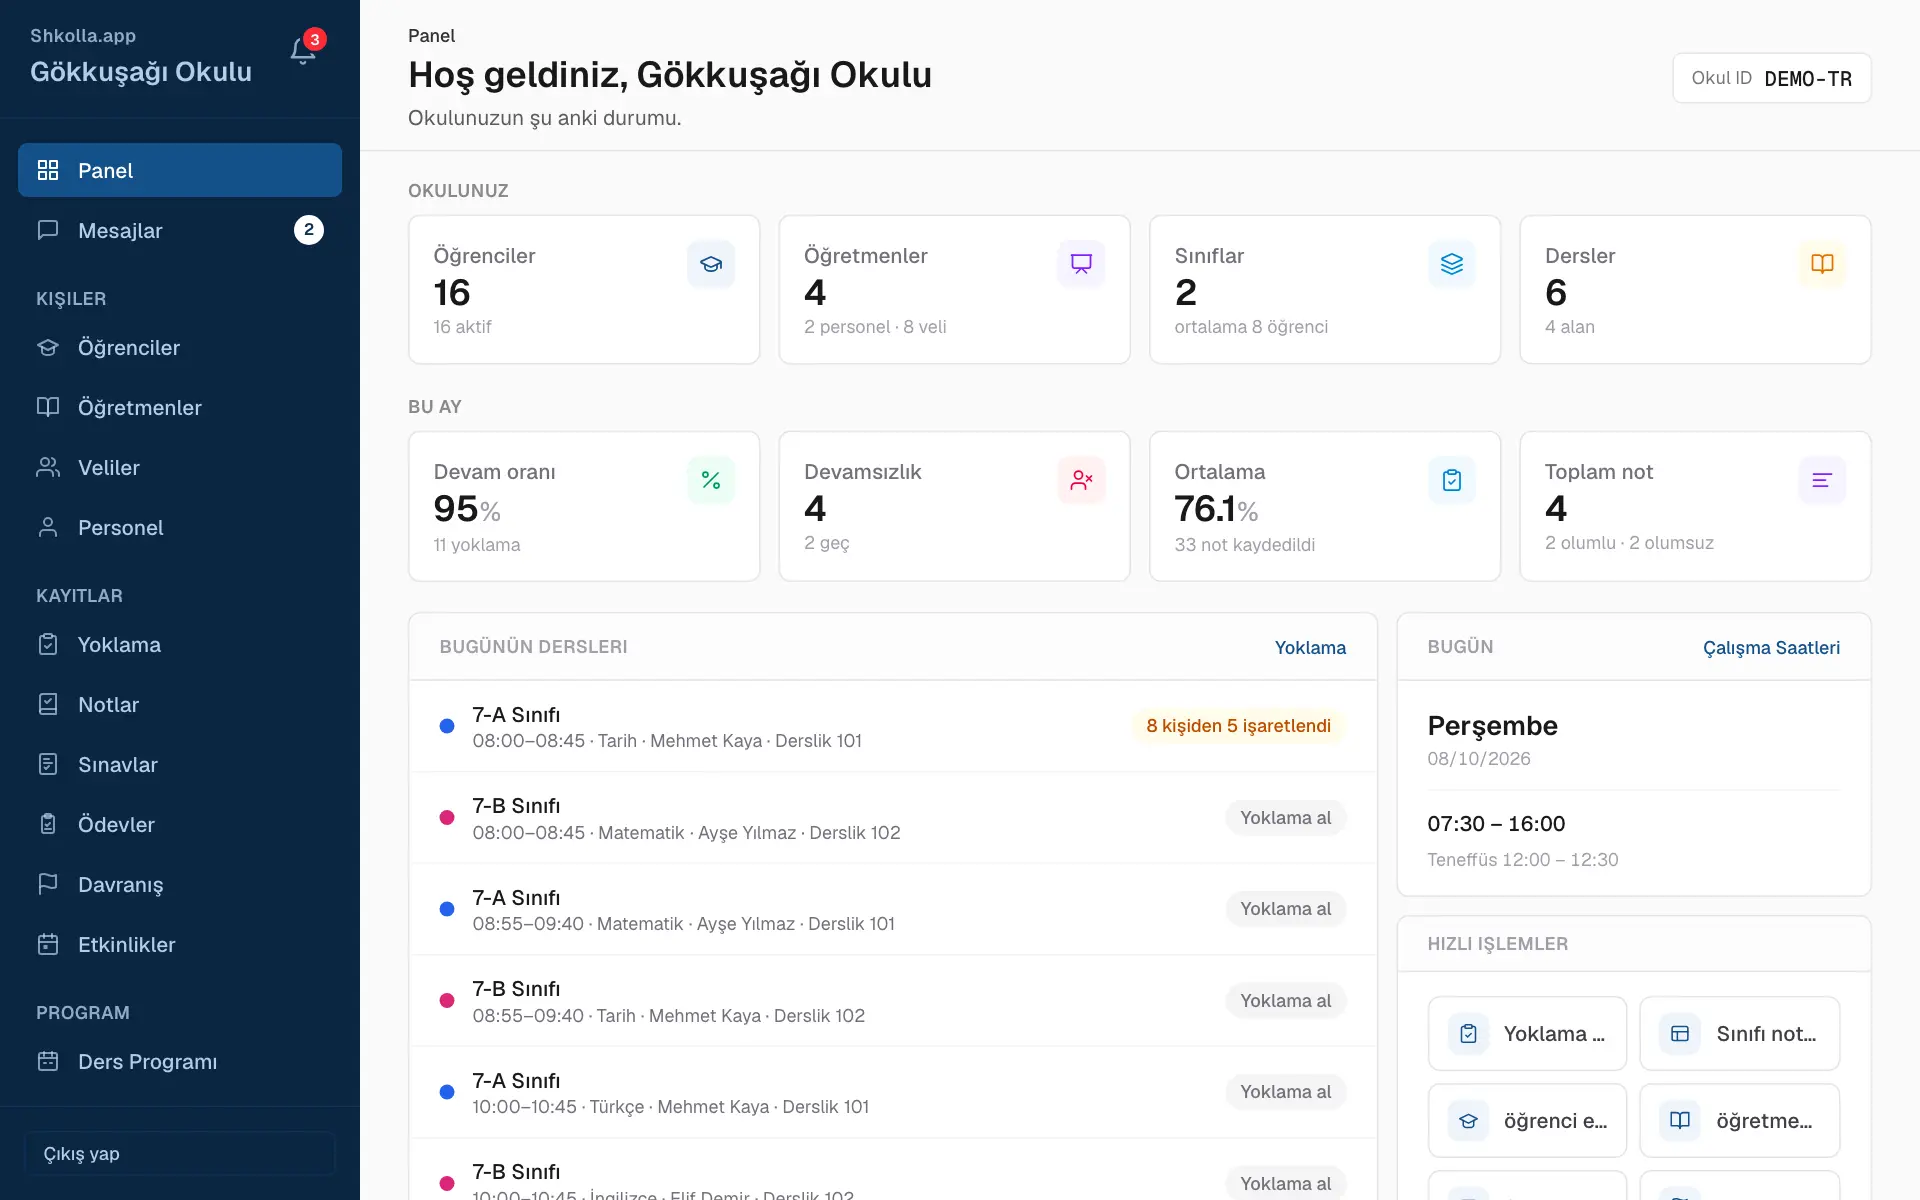This screenshot has width=1920, height=1200.
Task: Open Notlar in the sidebar
Action: click(x=180, y=704)
